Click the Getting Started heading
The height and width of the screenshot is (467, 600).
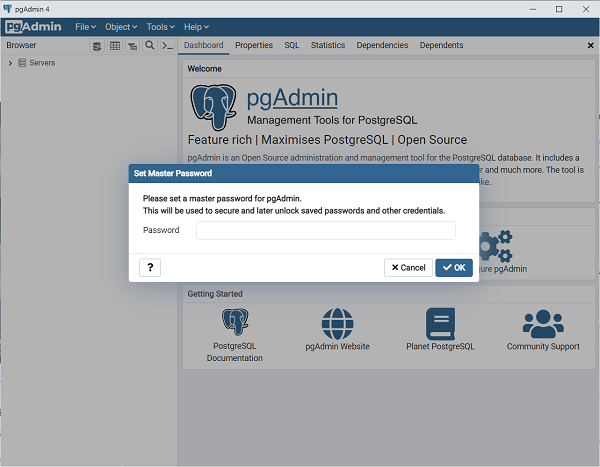click(x=215, y=294)
